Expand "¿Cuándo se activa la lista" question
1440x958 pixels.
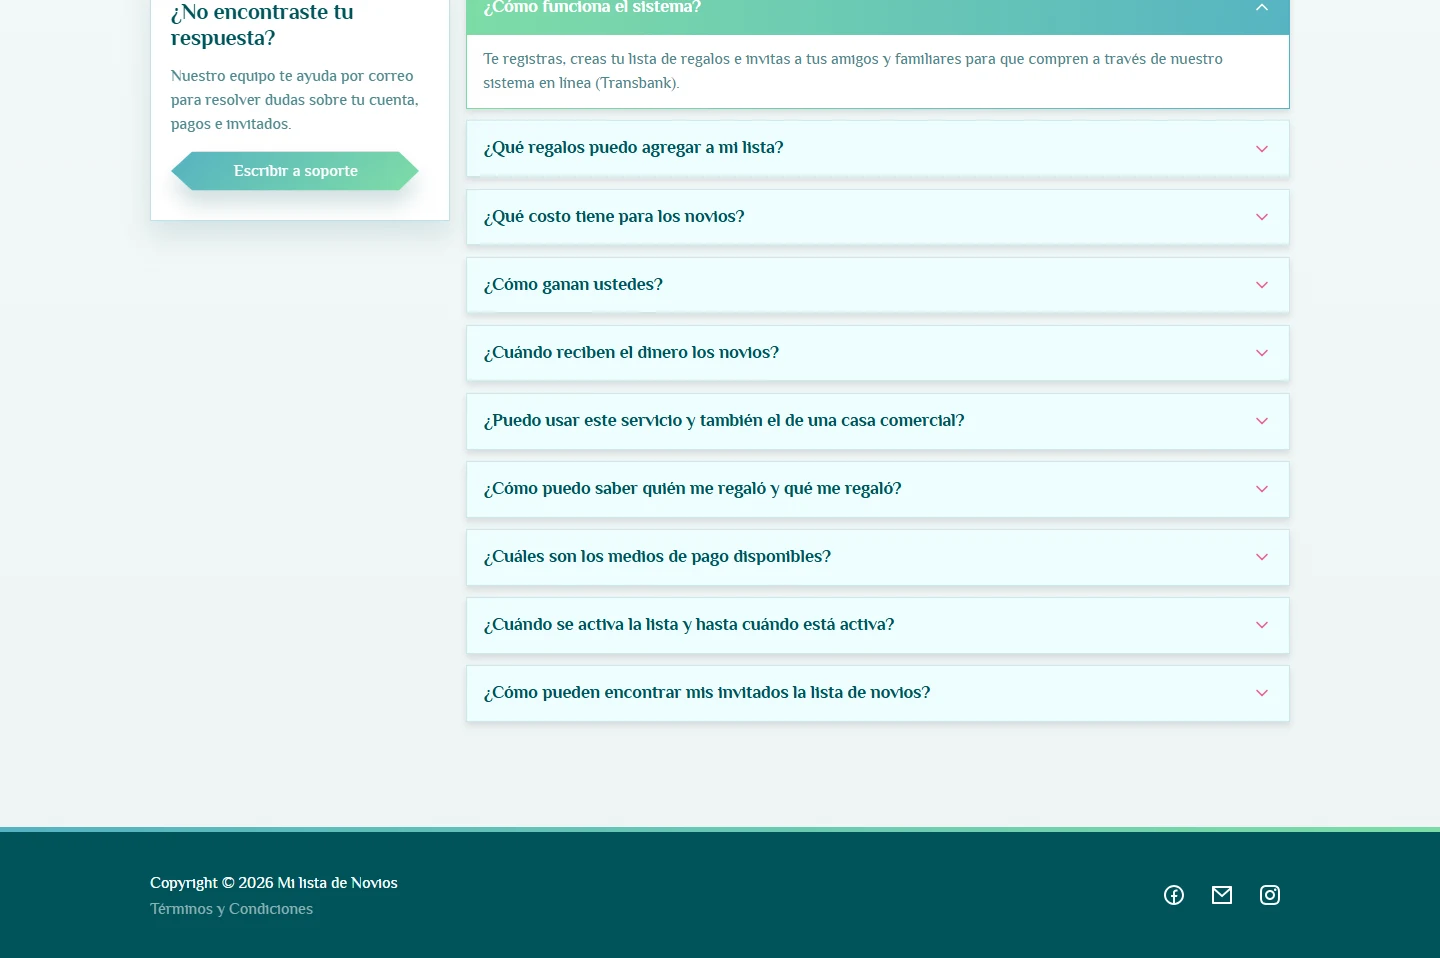coord(878,625)
